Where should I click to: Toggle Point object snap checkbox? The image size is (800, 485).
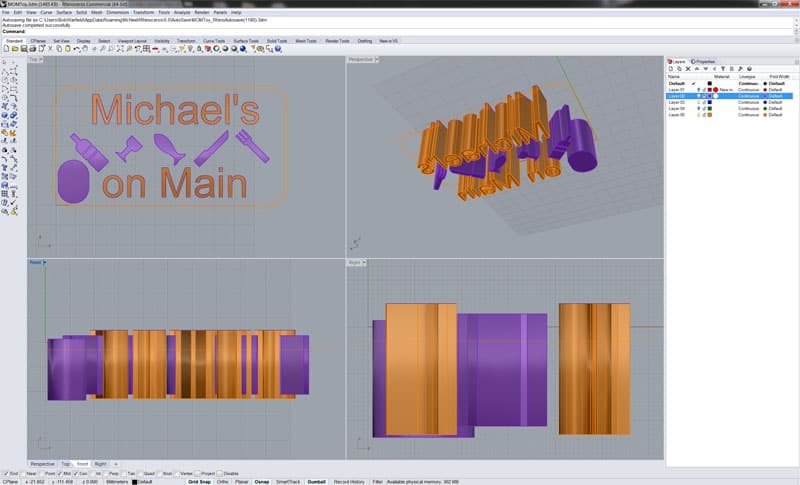pos(41,474)
